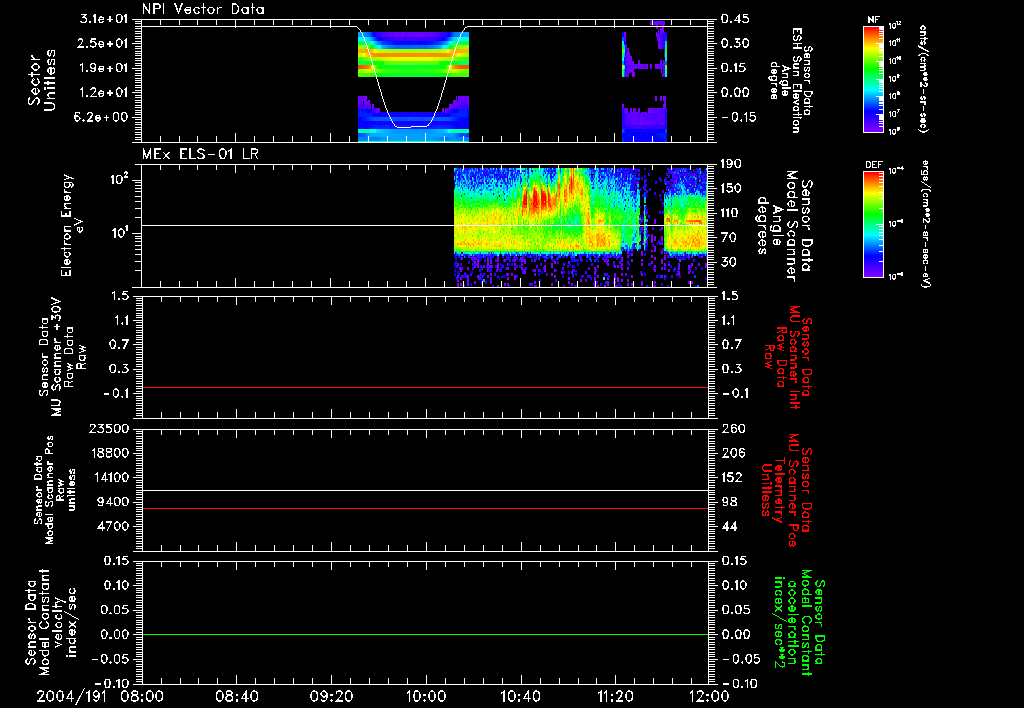Click the 11:20 time axis label
The height and width of the screenshot is (708, 1024).
tap(615, 696)
